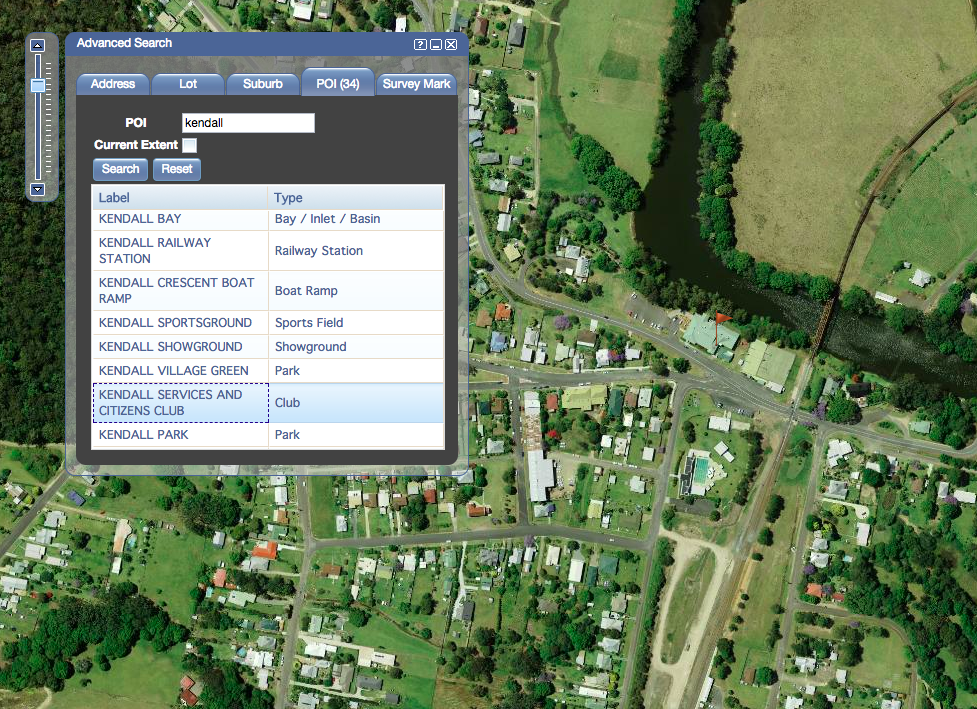Close the Advanced Search panel
Viewport: 977px width, 709px height.
(x=451, y=45)
